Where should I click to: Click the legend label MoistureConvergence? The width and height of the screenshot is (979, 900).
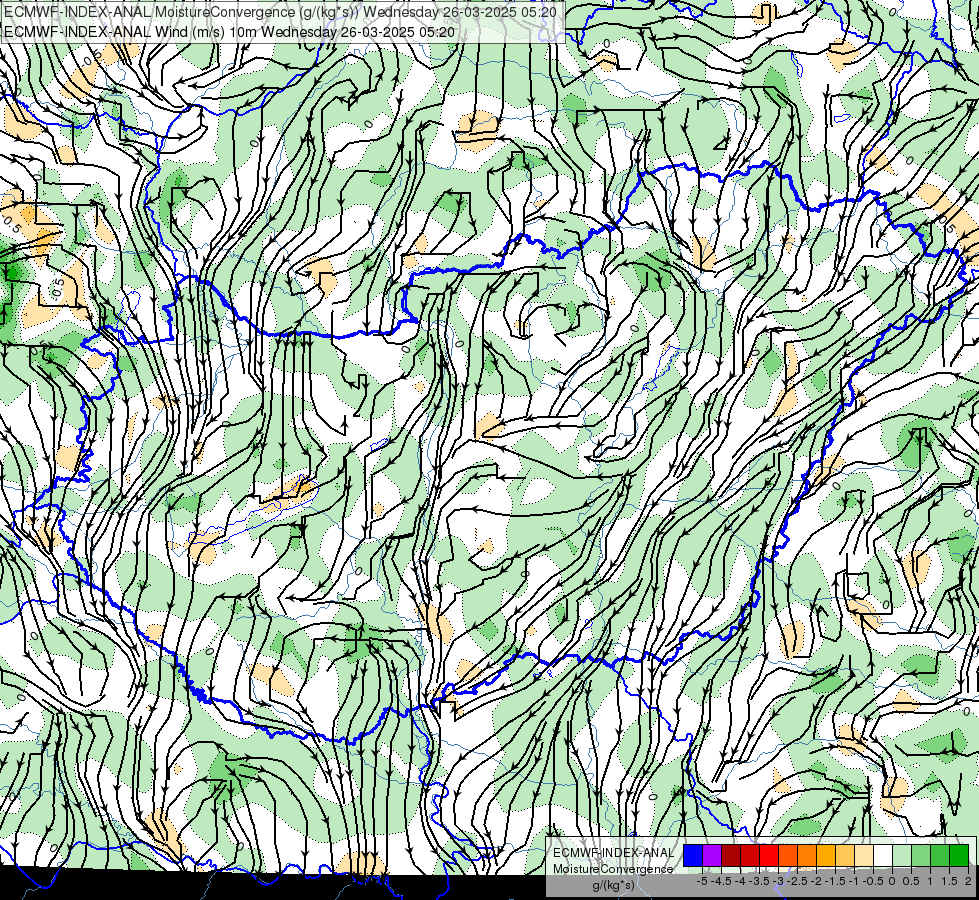[613, 869]
